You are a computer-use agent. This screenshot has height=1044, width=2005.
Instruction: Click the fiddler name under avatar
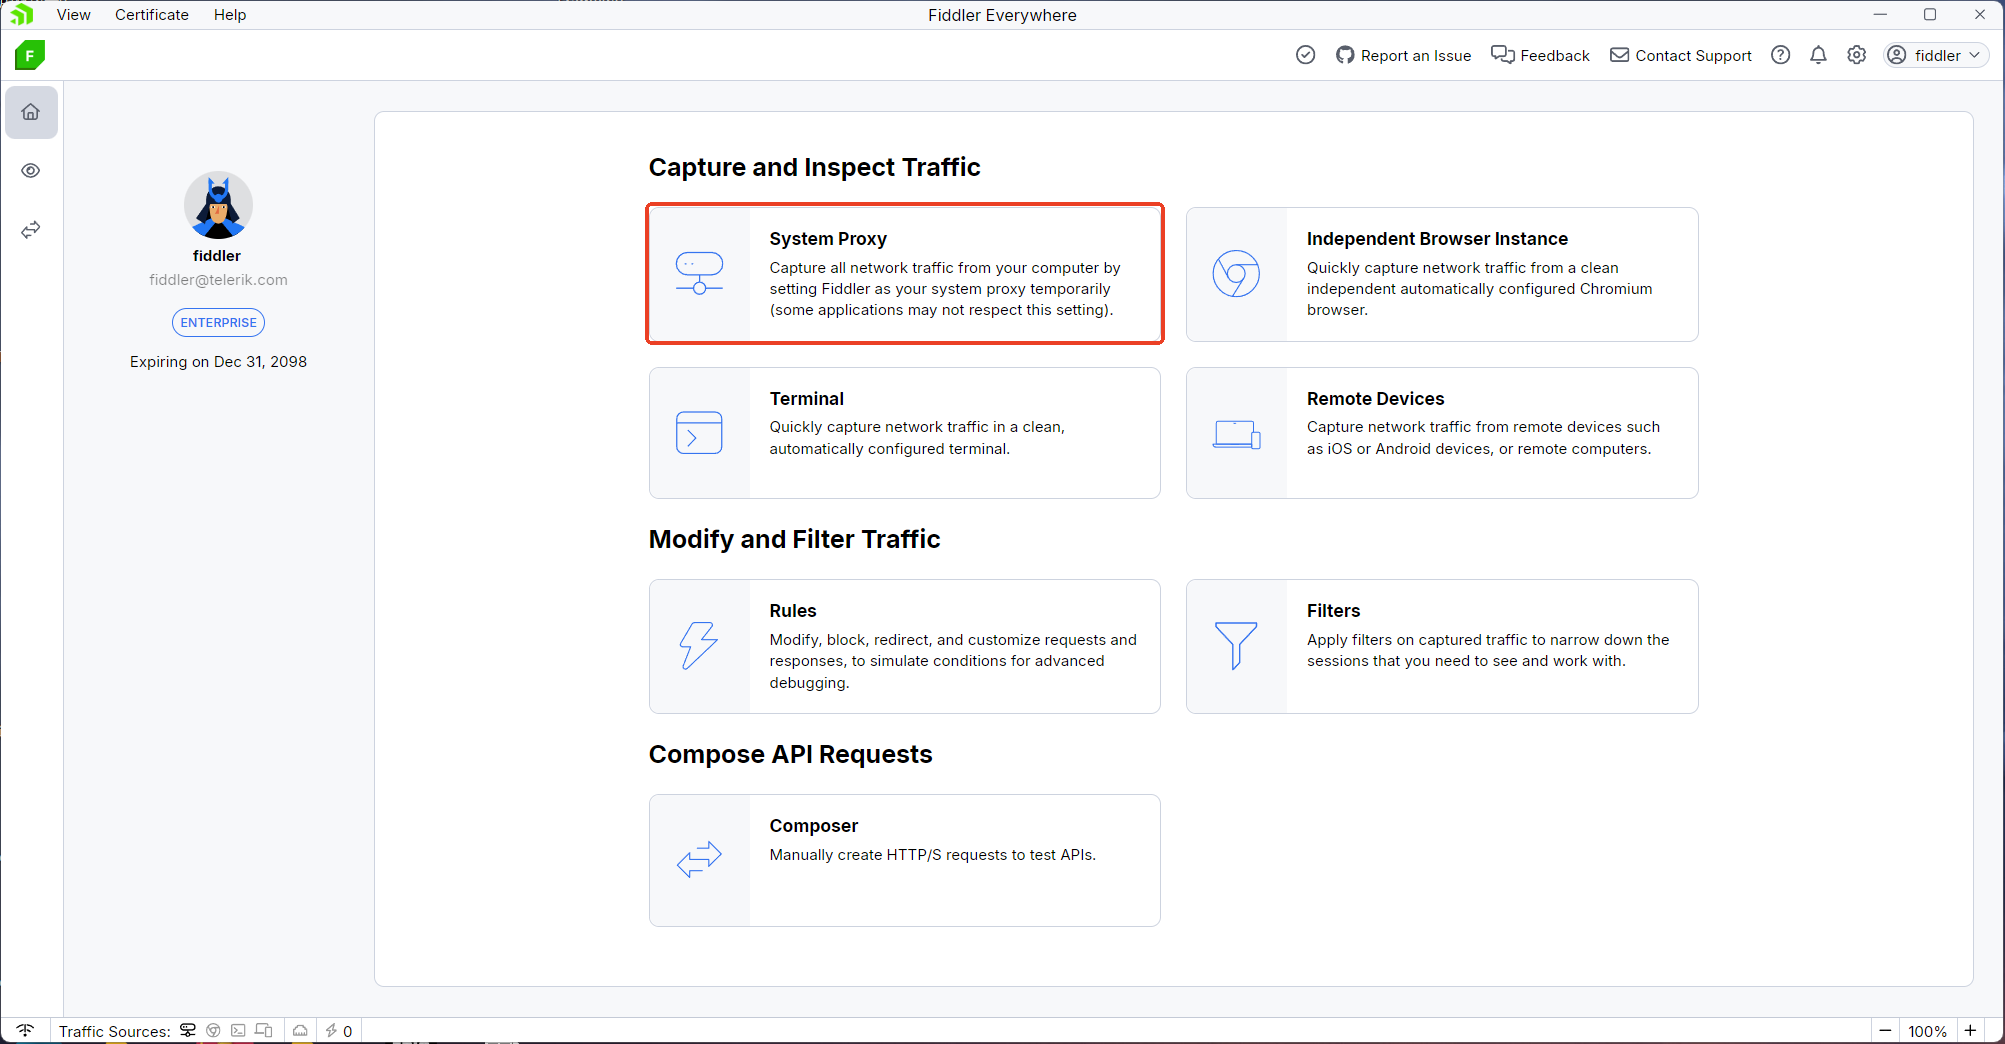coord(217,255)
